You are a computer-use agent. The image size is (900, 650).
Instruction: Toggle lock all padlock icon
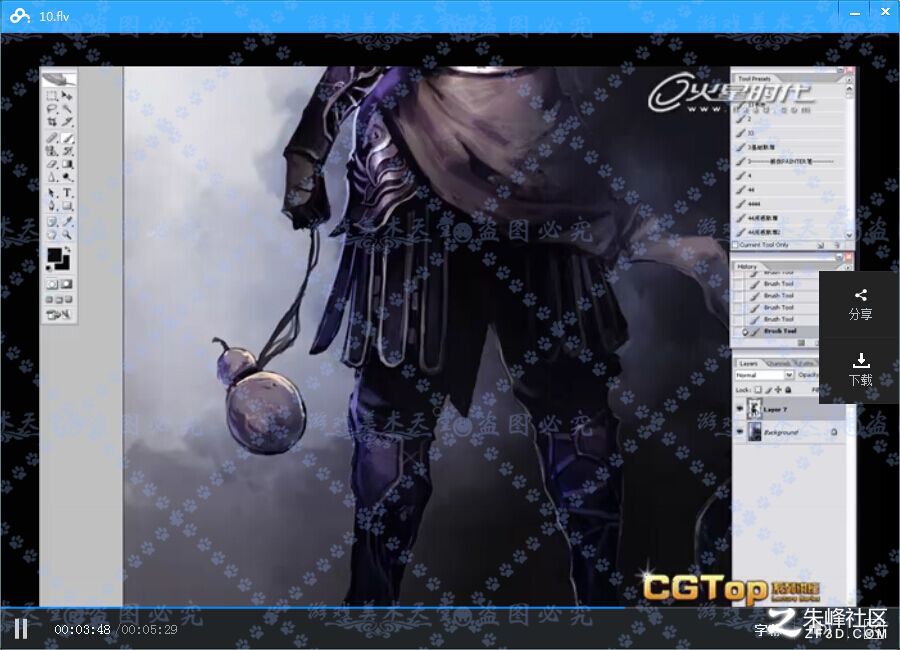click(788, 390)
